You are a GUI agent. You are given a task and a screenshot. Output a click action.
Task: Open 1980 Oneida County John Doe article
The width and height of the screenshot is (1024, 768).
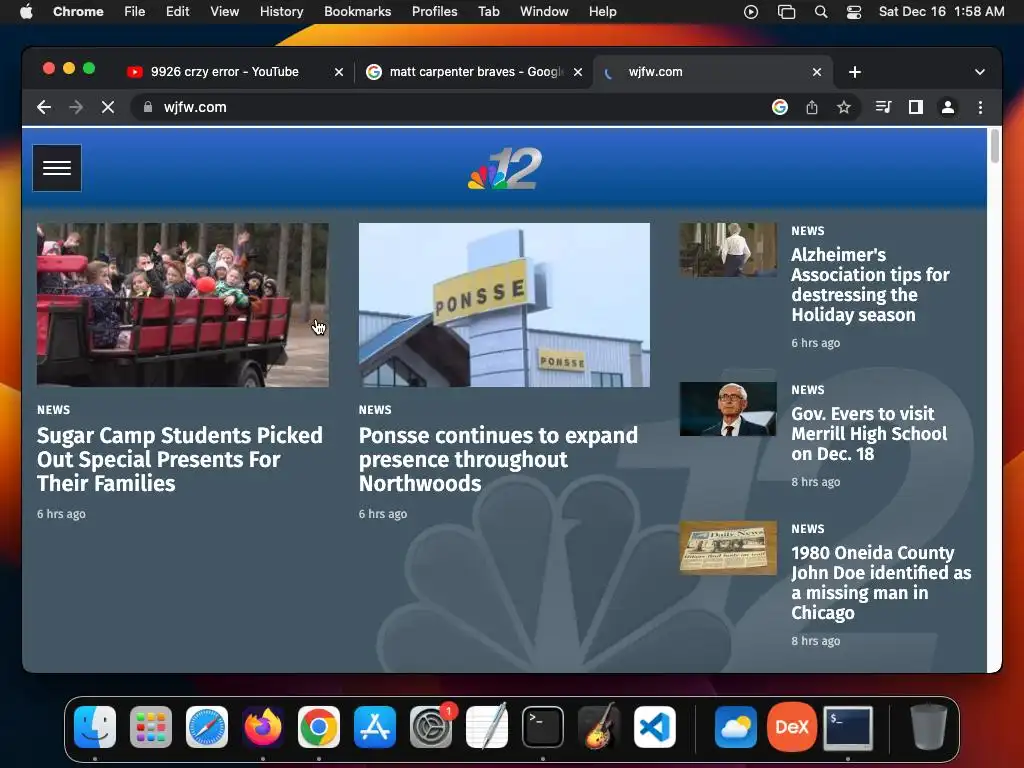881,583
